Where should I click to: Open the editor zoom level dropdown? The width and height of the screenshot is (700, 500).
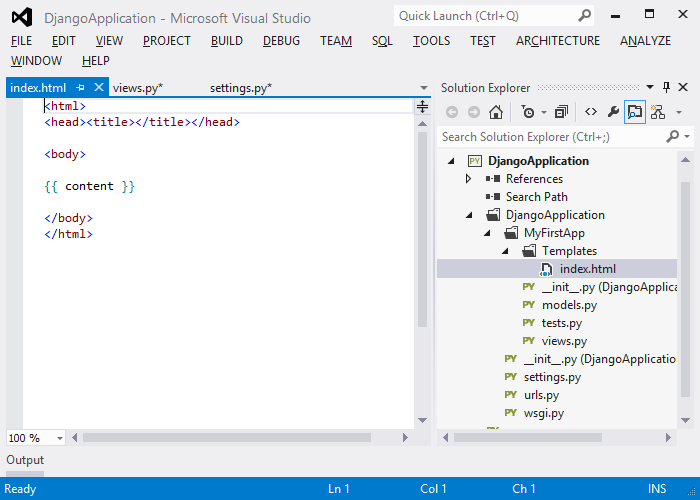(x=59, y=438)
